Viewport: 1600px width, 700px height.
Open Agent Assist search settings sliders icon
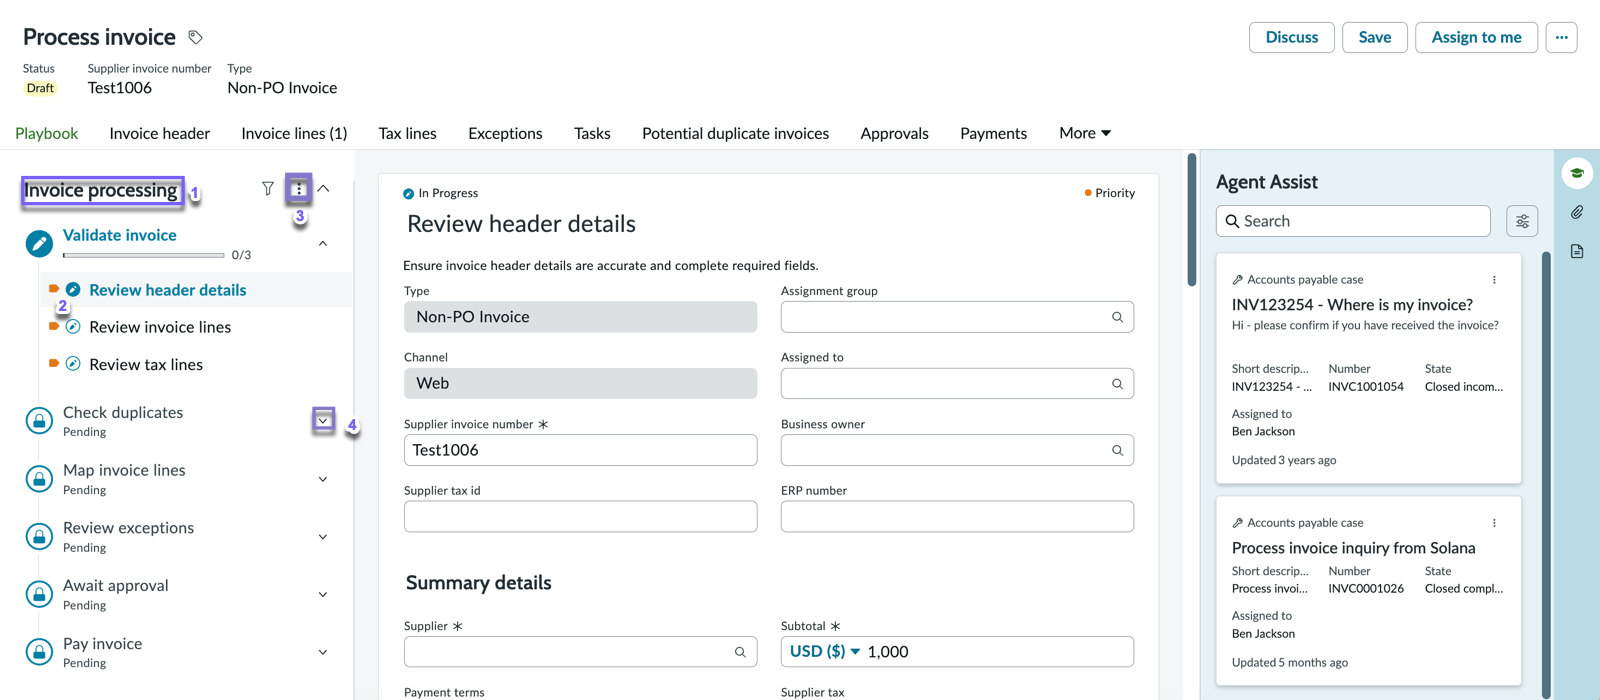coord(1522,221)
